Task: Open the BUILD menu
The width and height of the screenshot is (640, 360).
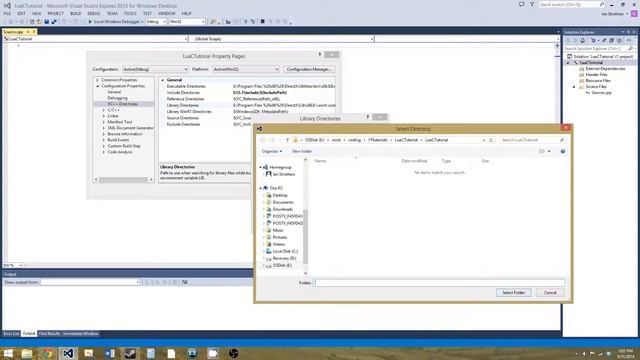Action: [x=76, y=13]
